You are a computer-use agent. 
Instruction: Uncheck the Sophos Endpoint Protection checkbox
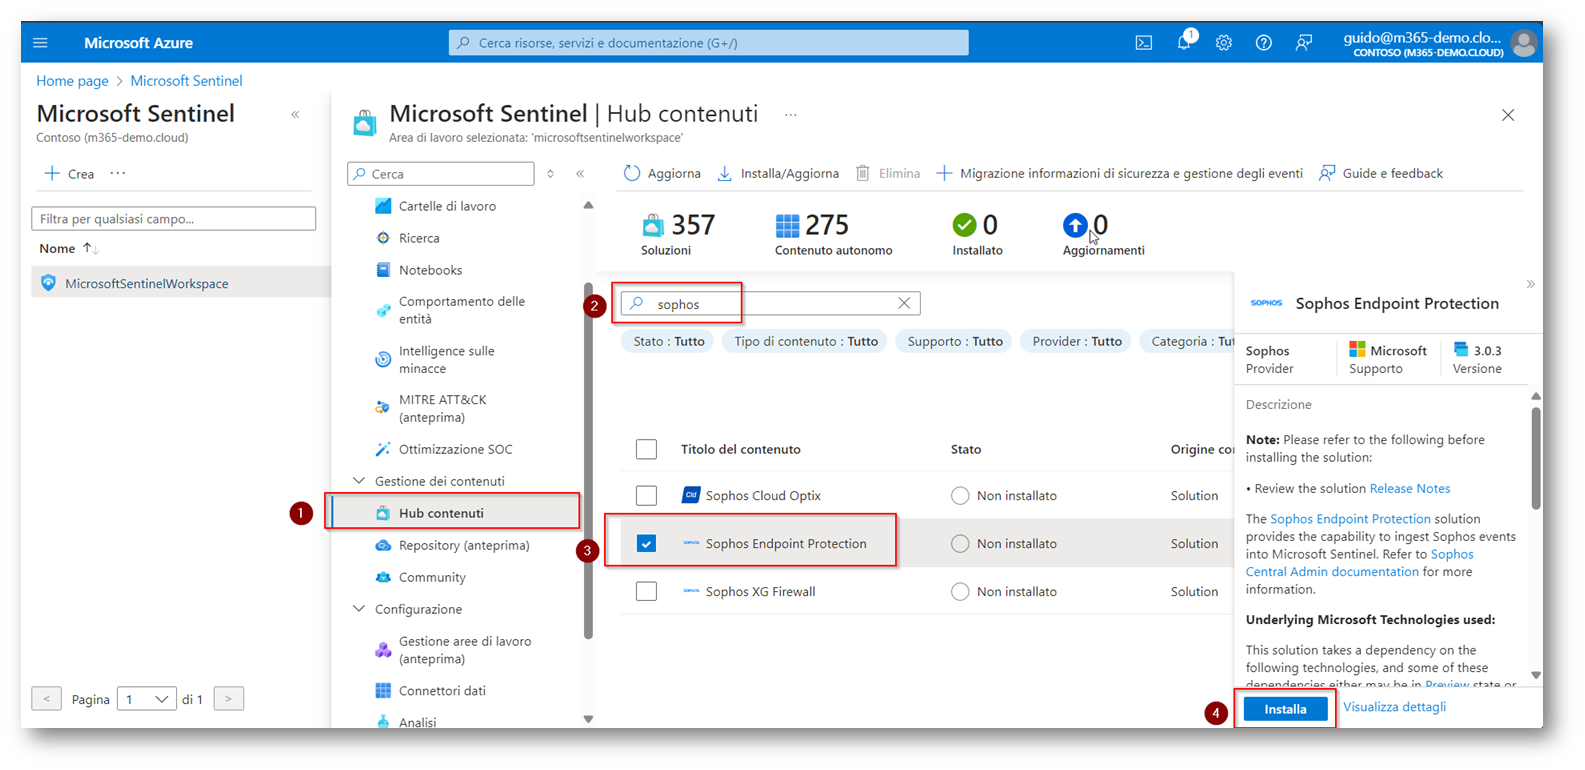click(647, 543)
